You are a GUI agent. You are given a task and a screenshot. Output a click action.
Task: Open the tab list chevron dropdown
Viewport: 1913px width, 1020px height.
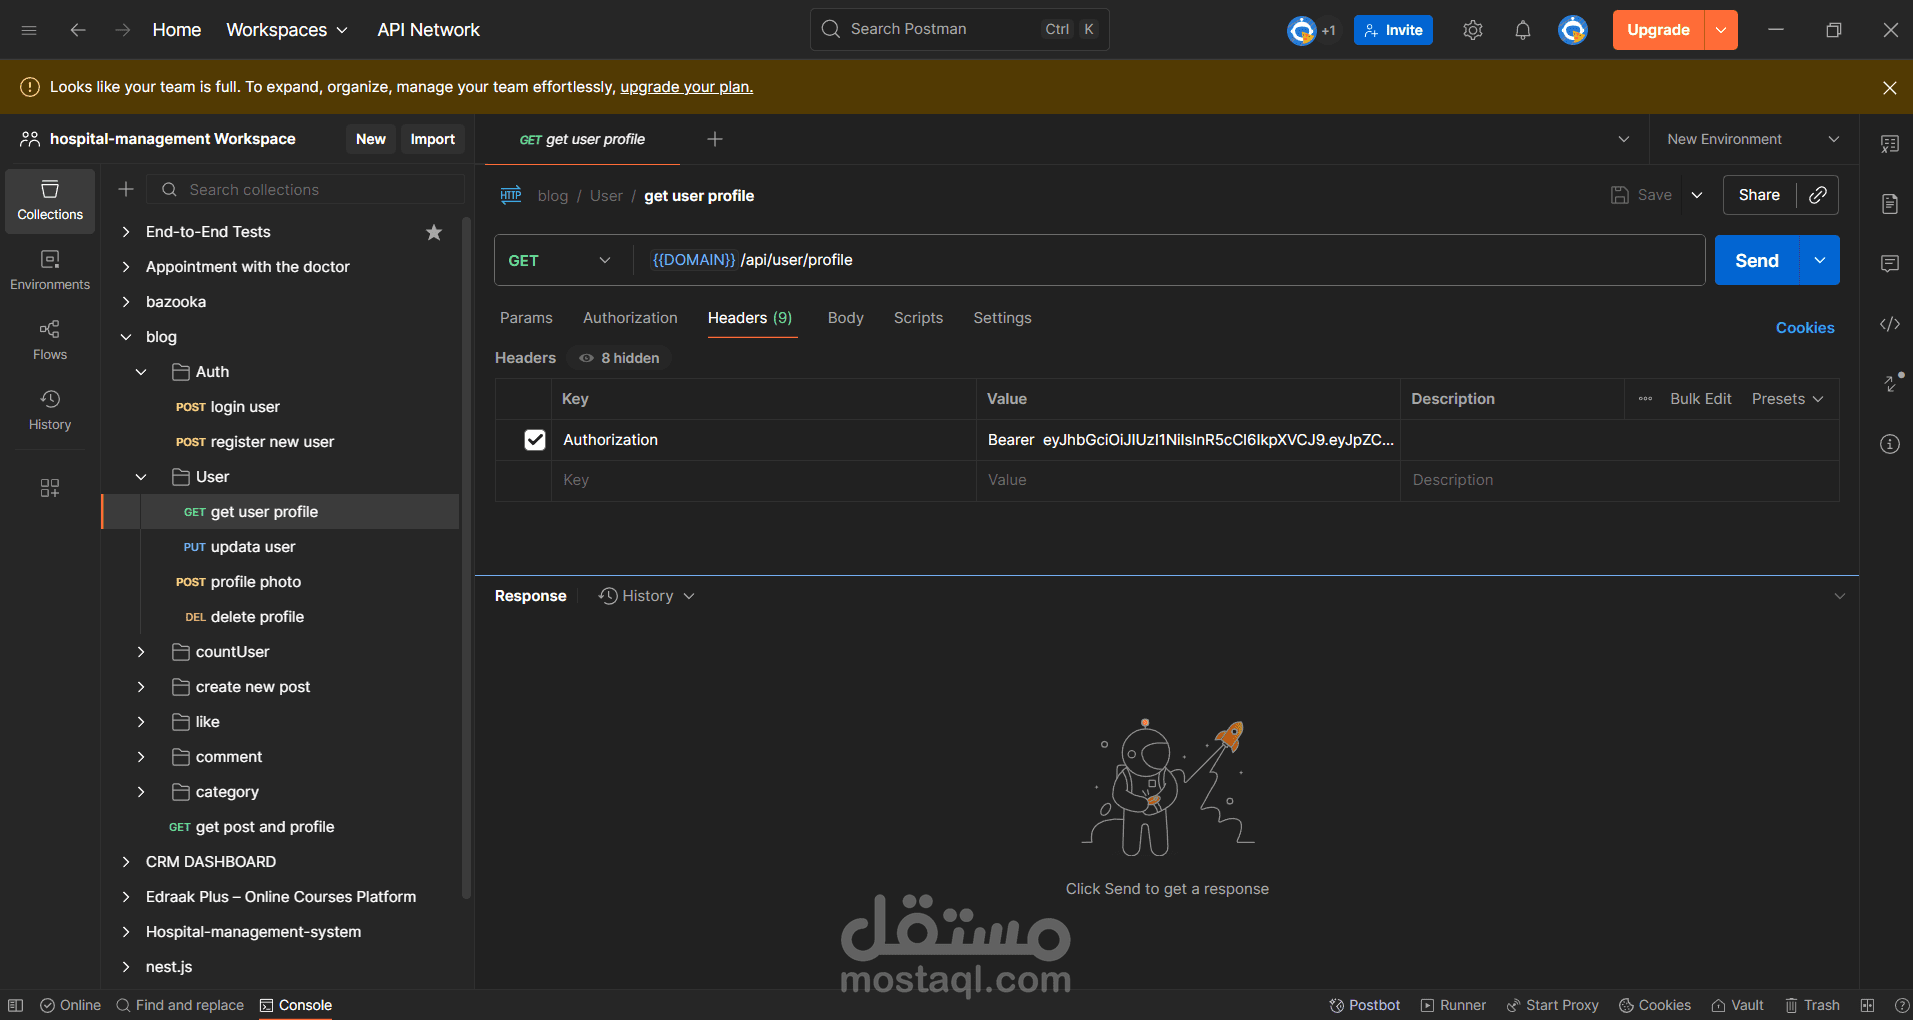tap(1624, 139)
